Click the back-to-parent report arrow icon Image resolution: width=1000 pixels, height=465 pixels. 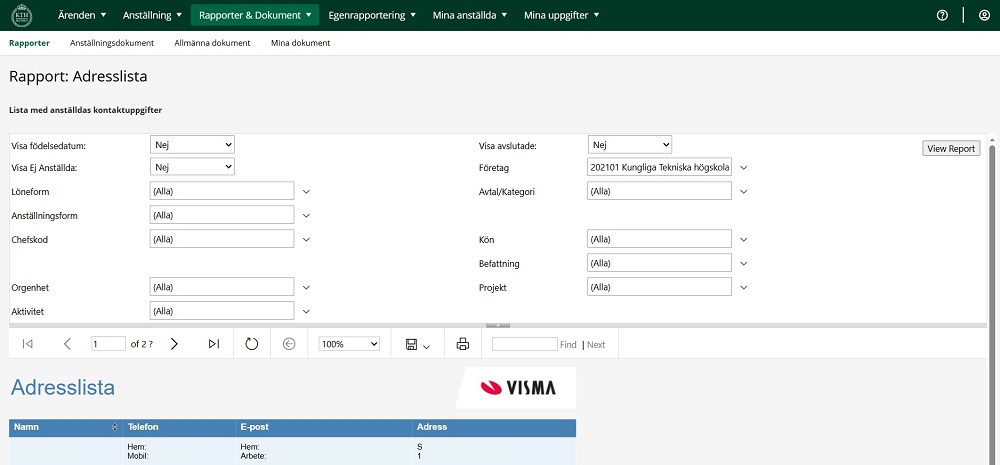click(x=289, y=344)
